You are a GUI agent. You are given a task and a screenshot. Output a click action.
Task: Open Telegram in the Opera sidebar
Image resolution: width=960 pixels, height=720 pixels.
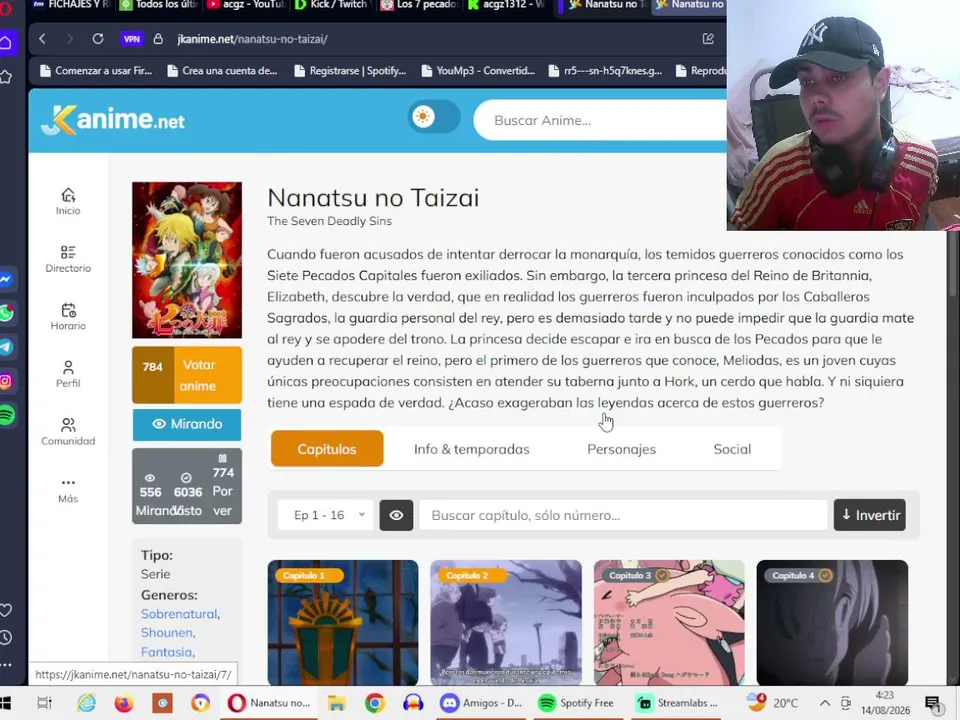[6, 347]
